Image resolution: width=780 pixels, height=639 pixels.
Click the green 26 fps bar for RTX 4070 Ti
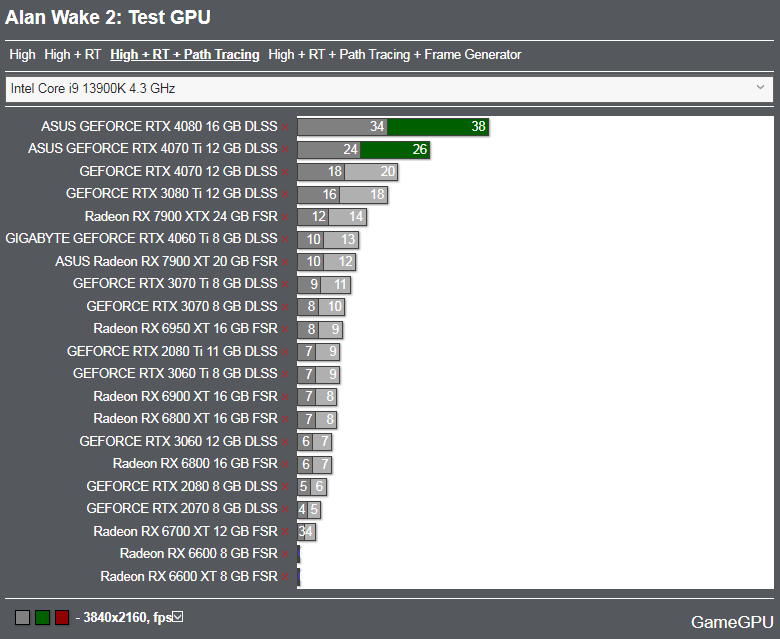(x=395, y=149)
